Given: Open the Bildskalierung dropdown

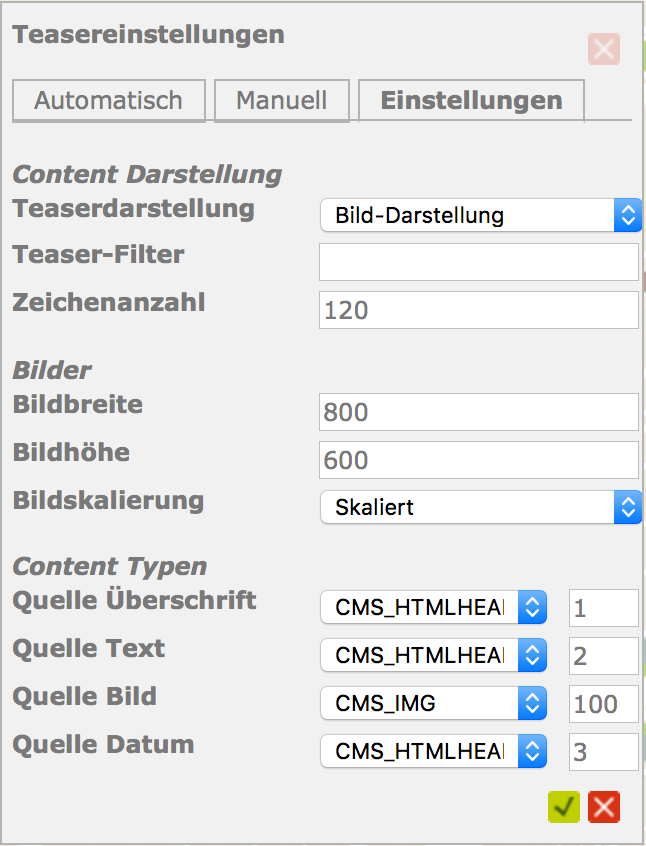Looking at the screenshot, I should [x=480, y=507].
